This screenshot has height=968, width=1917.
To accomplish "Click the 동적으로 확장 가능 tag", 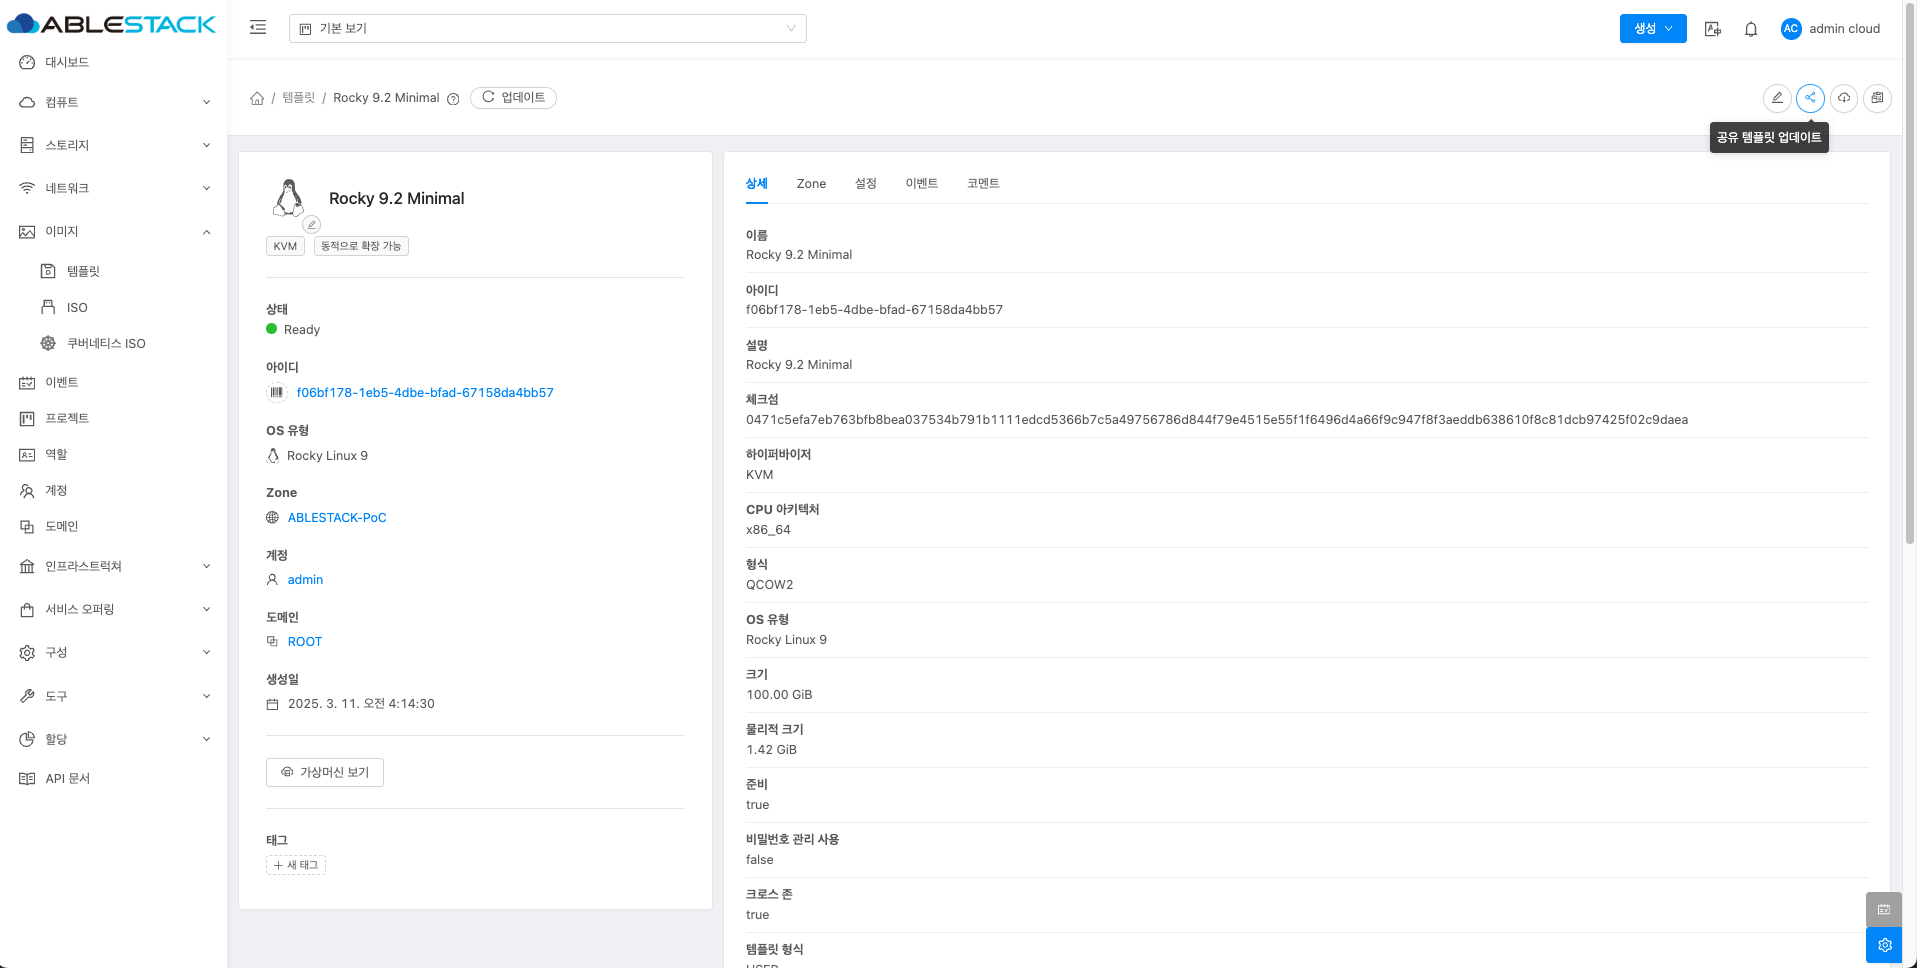I will [x=361, y=246].
